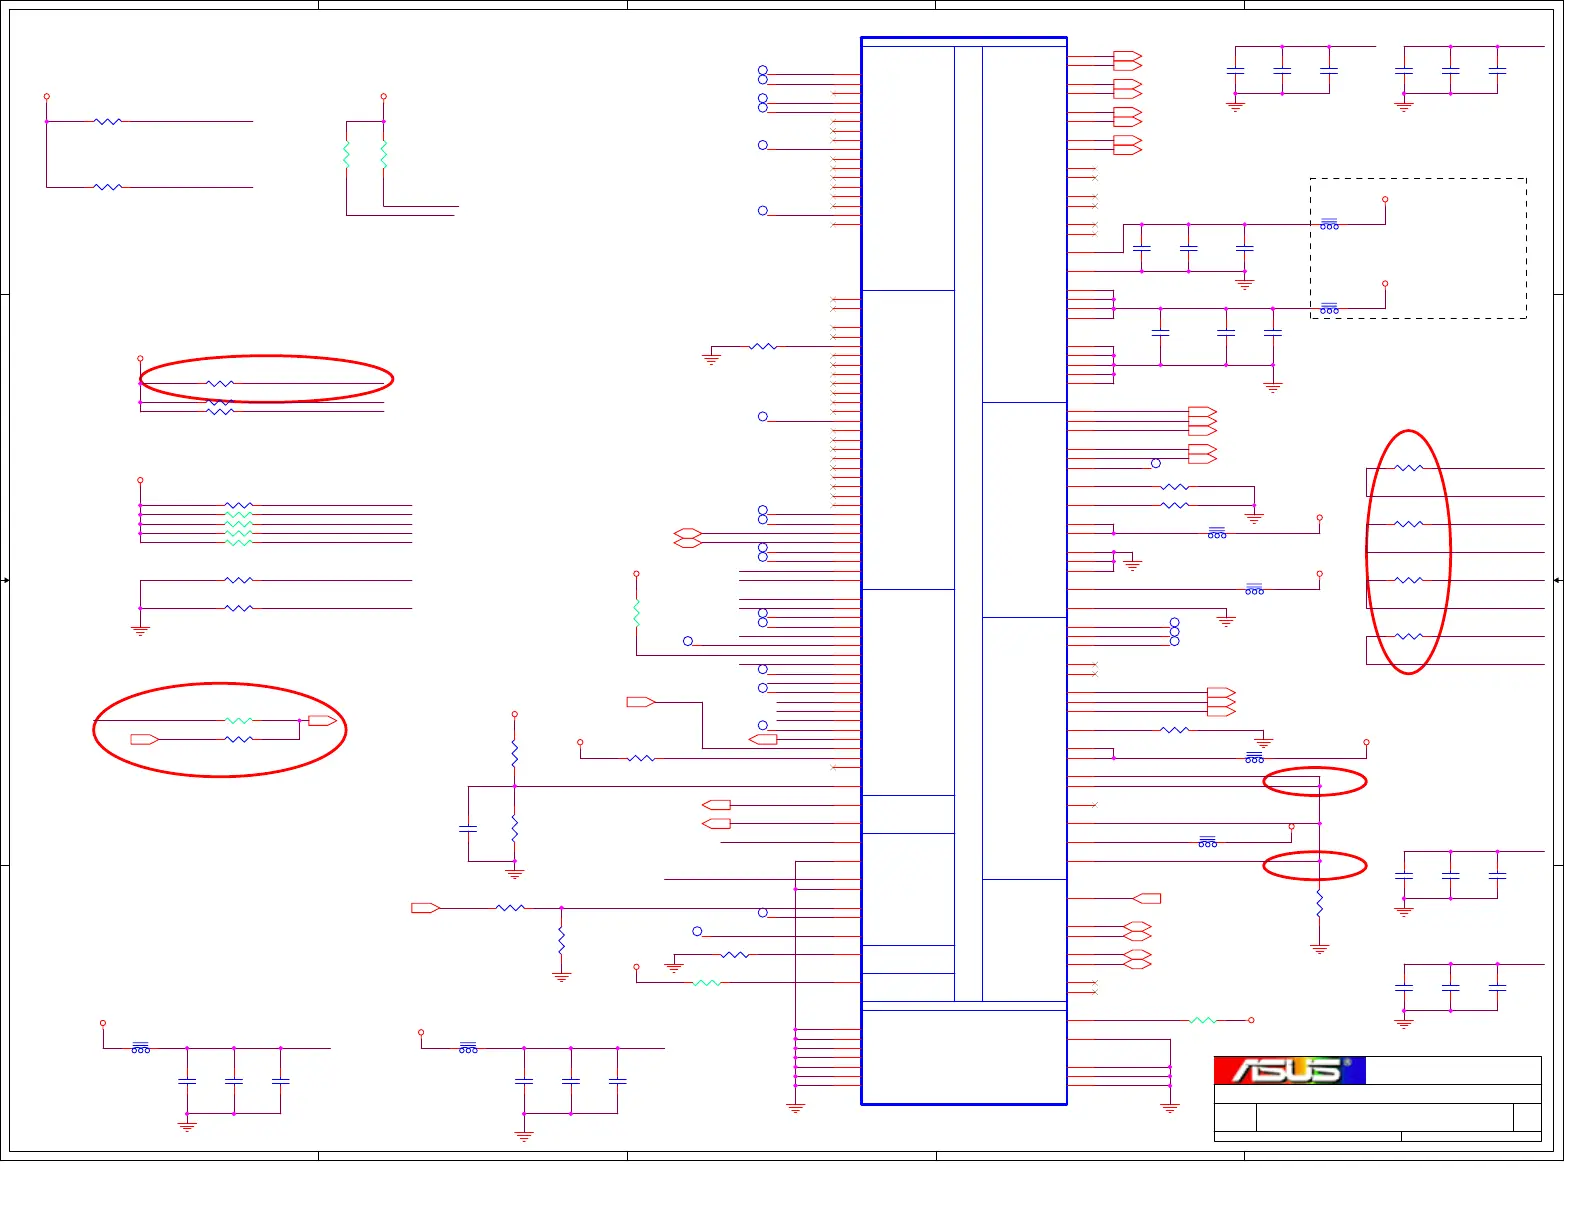Click the power pin circle at the top-left corner

[47, 97]
